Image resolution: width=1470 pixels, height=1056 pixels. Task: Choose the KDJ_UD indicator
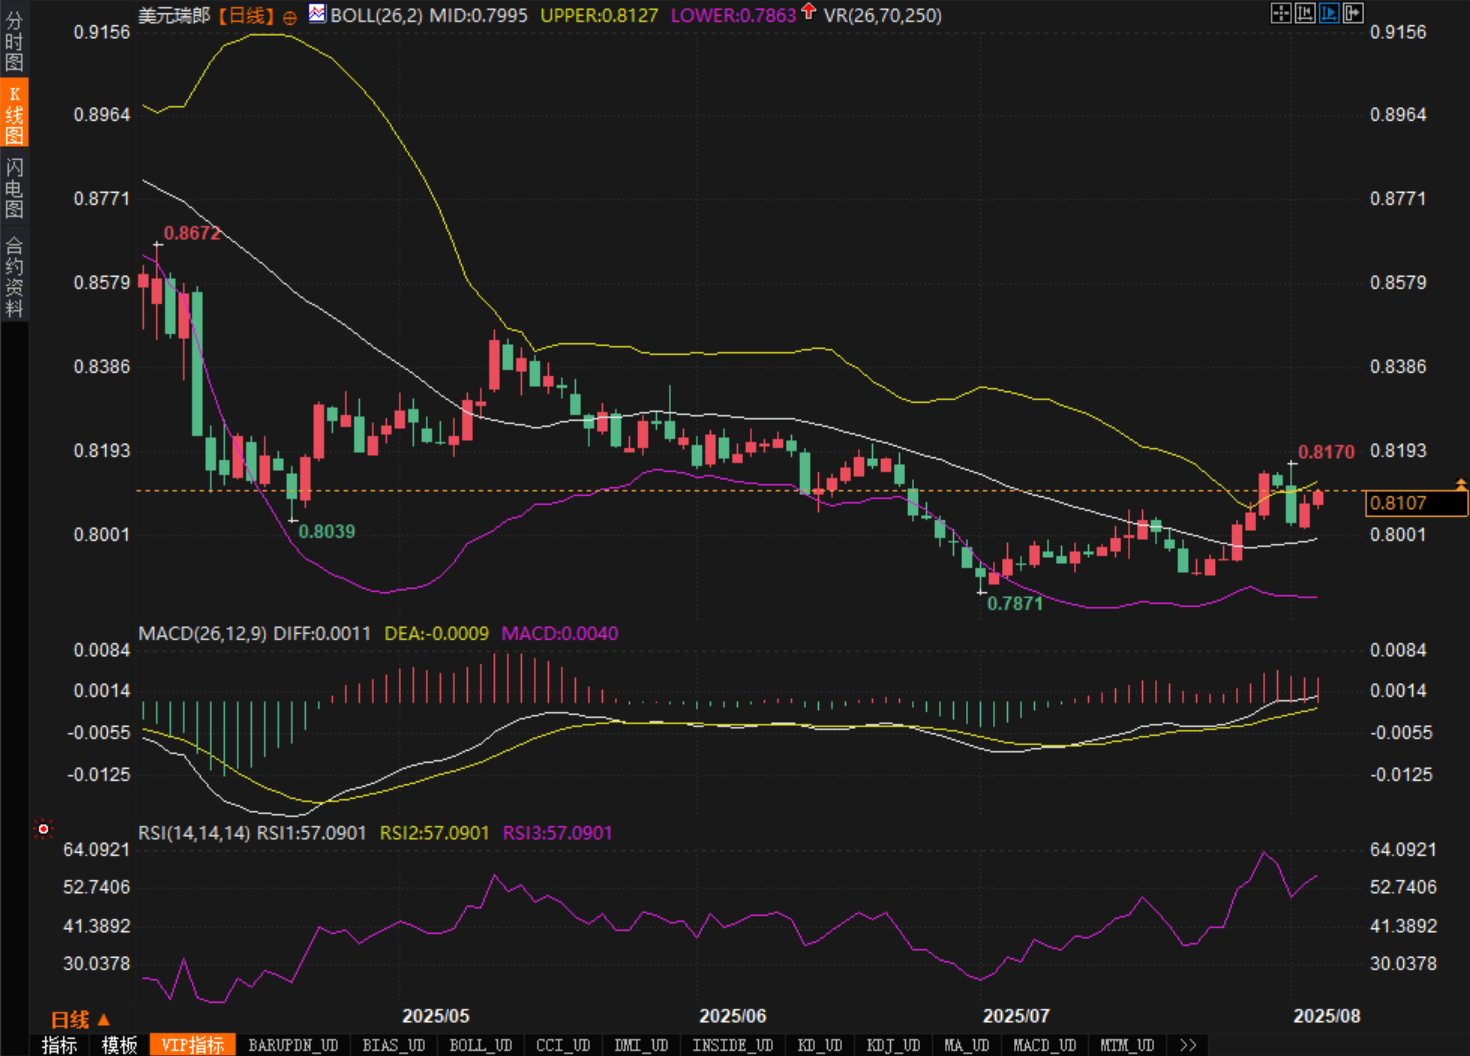coord(893,1045)
